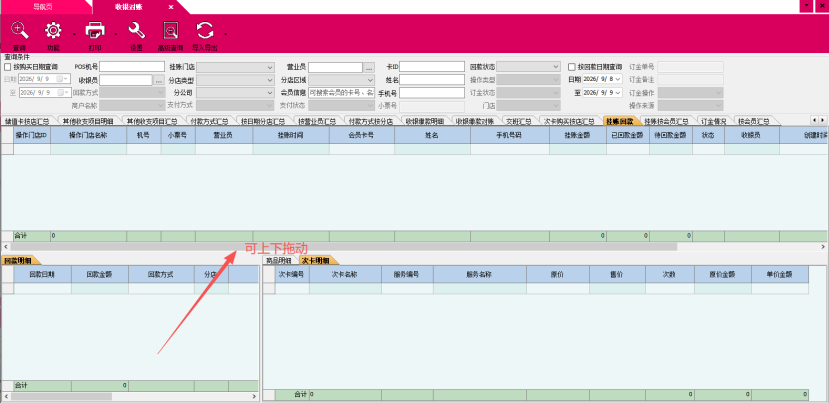This screenshot has height=403, width=829.
Task: Enable the 按回款日期查询 checkbox
Action: (x=572, y=67)
